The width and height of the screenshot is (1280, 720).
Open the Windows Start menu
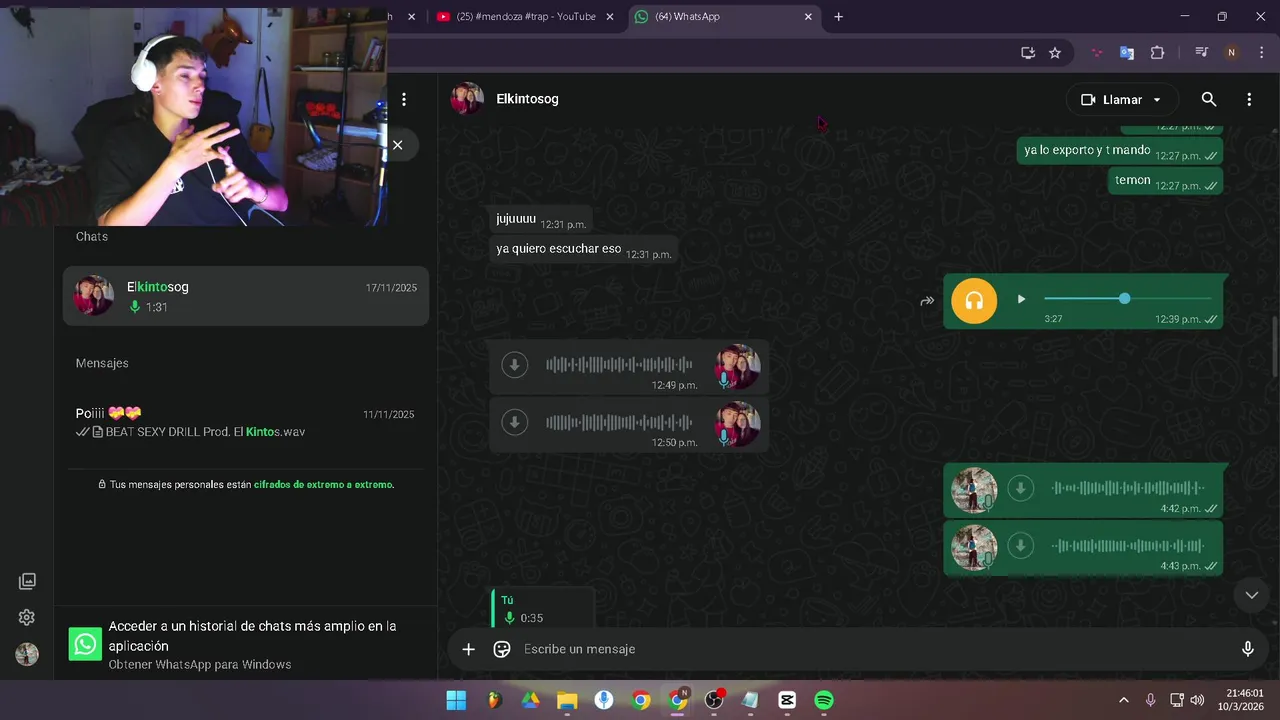(x=456, y=700)
